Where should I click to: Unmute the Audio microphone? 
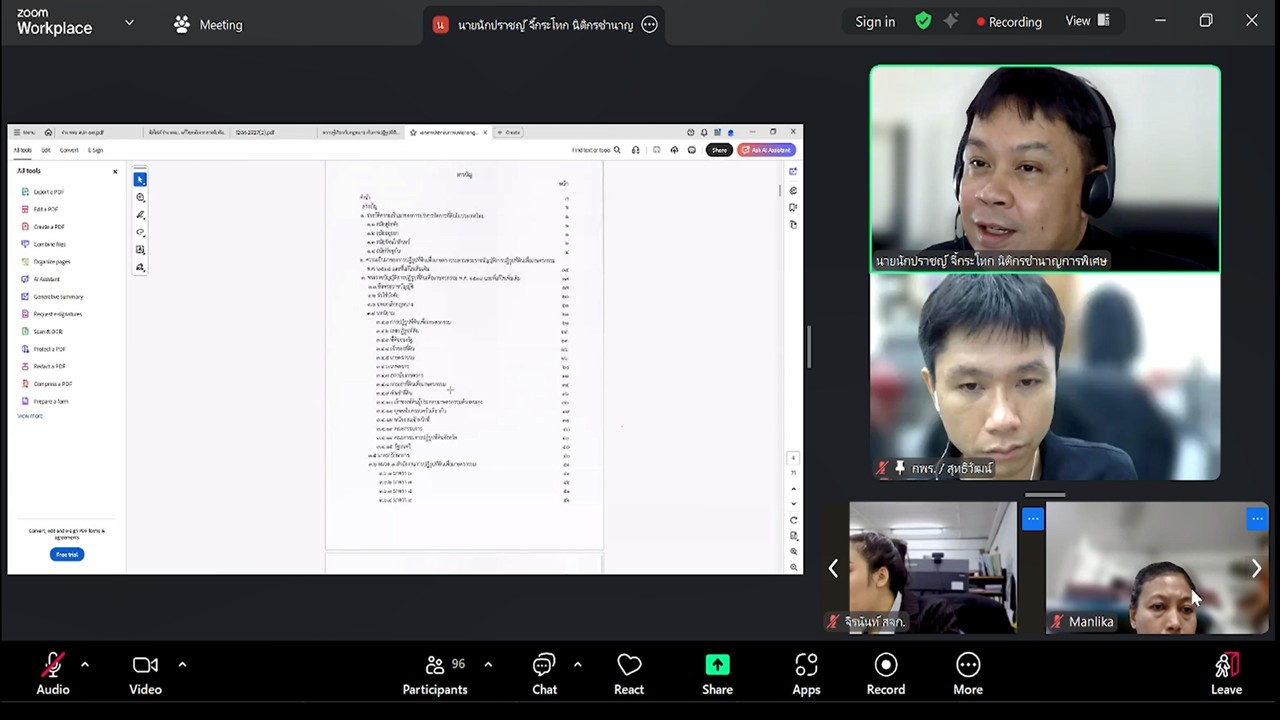coord(53,674)
